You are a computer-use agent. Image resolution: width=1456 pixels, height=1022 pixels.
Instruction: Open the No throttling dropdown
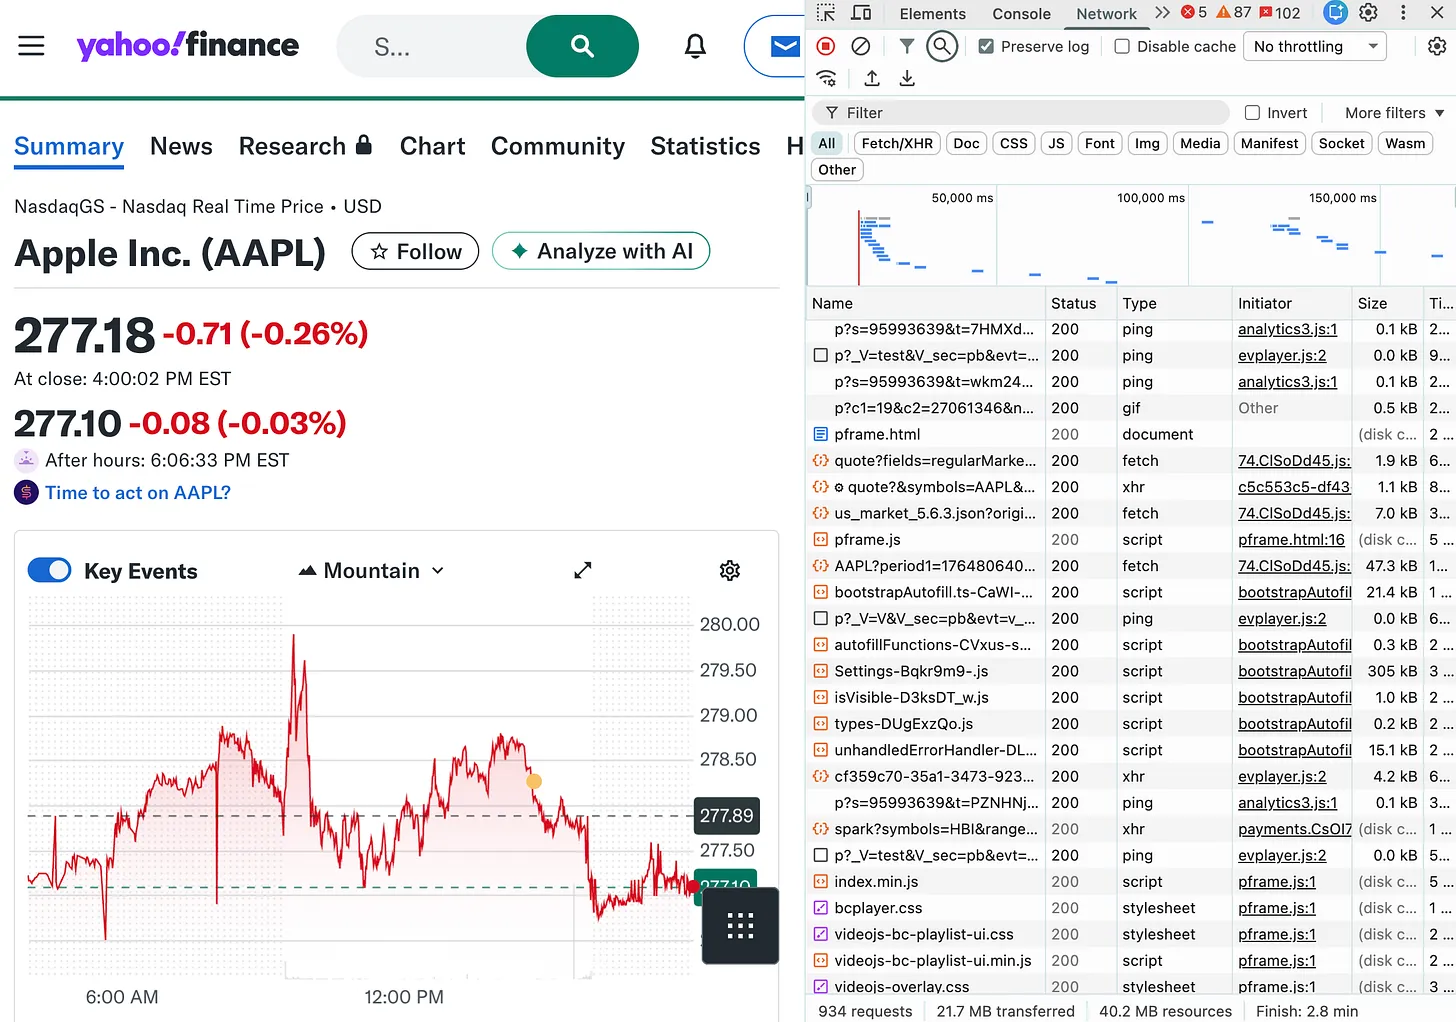click(1314, 46)
